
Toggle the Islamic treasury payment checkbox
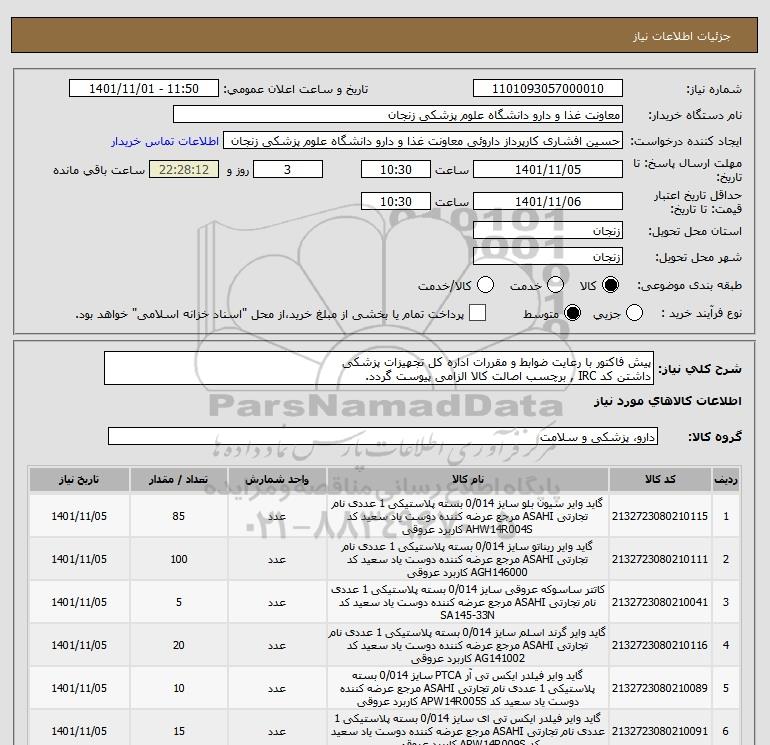477,313
